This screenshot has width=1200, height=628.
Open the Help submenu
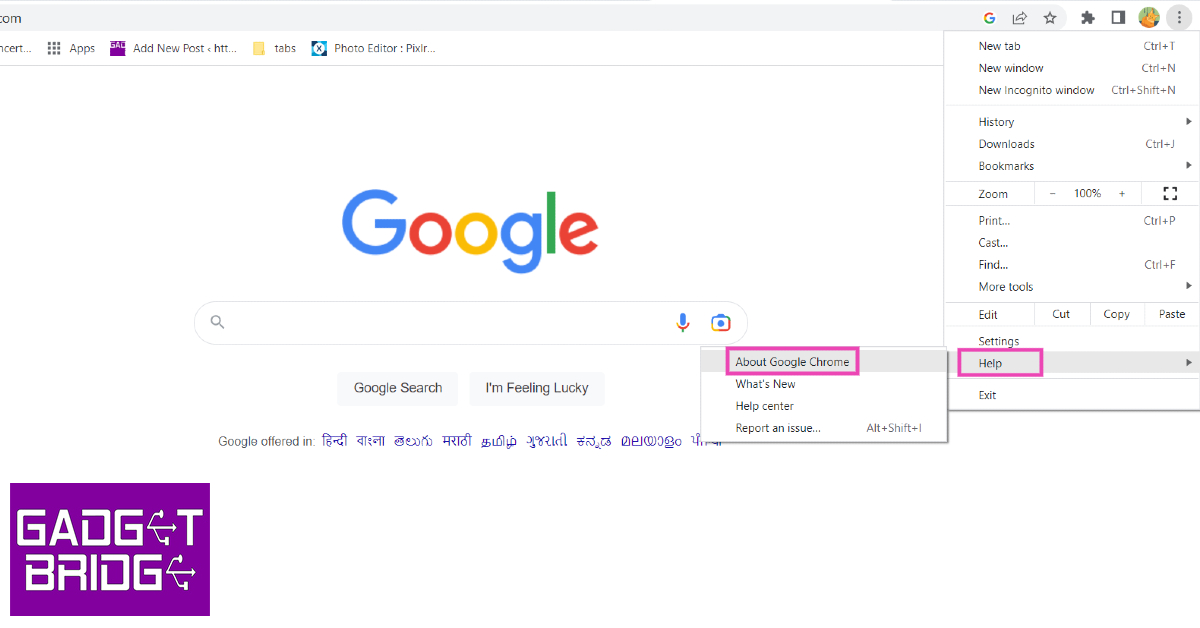(x=1072, y=363)
